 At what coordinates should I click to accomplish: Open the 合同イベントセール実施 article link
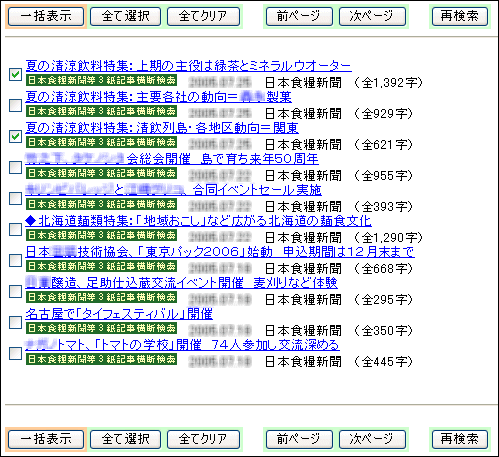[x=173, y=190]
